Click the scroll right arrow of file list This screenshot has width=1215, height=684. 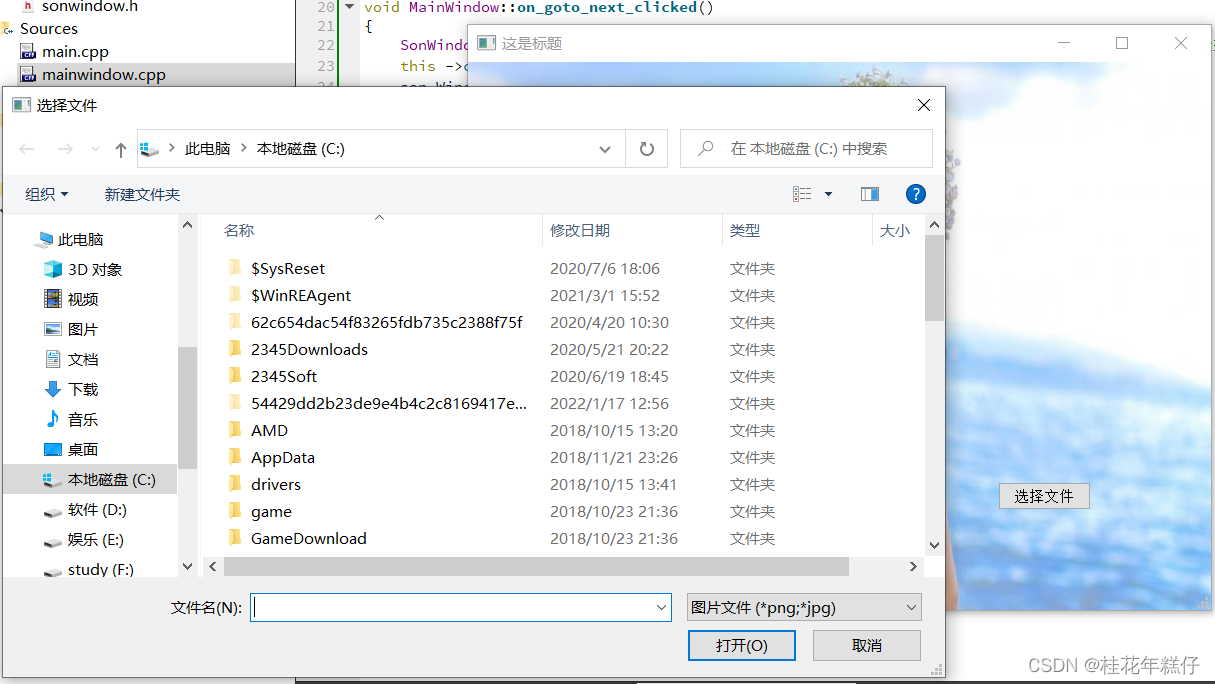[913, 567]
